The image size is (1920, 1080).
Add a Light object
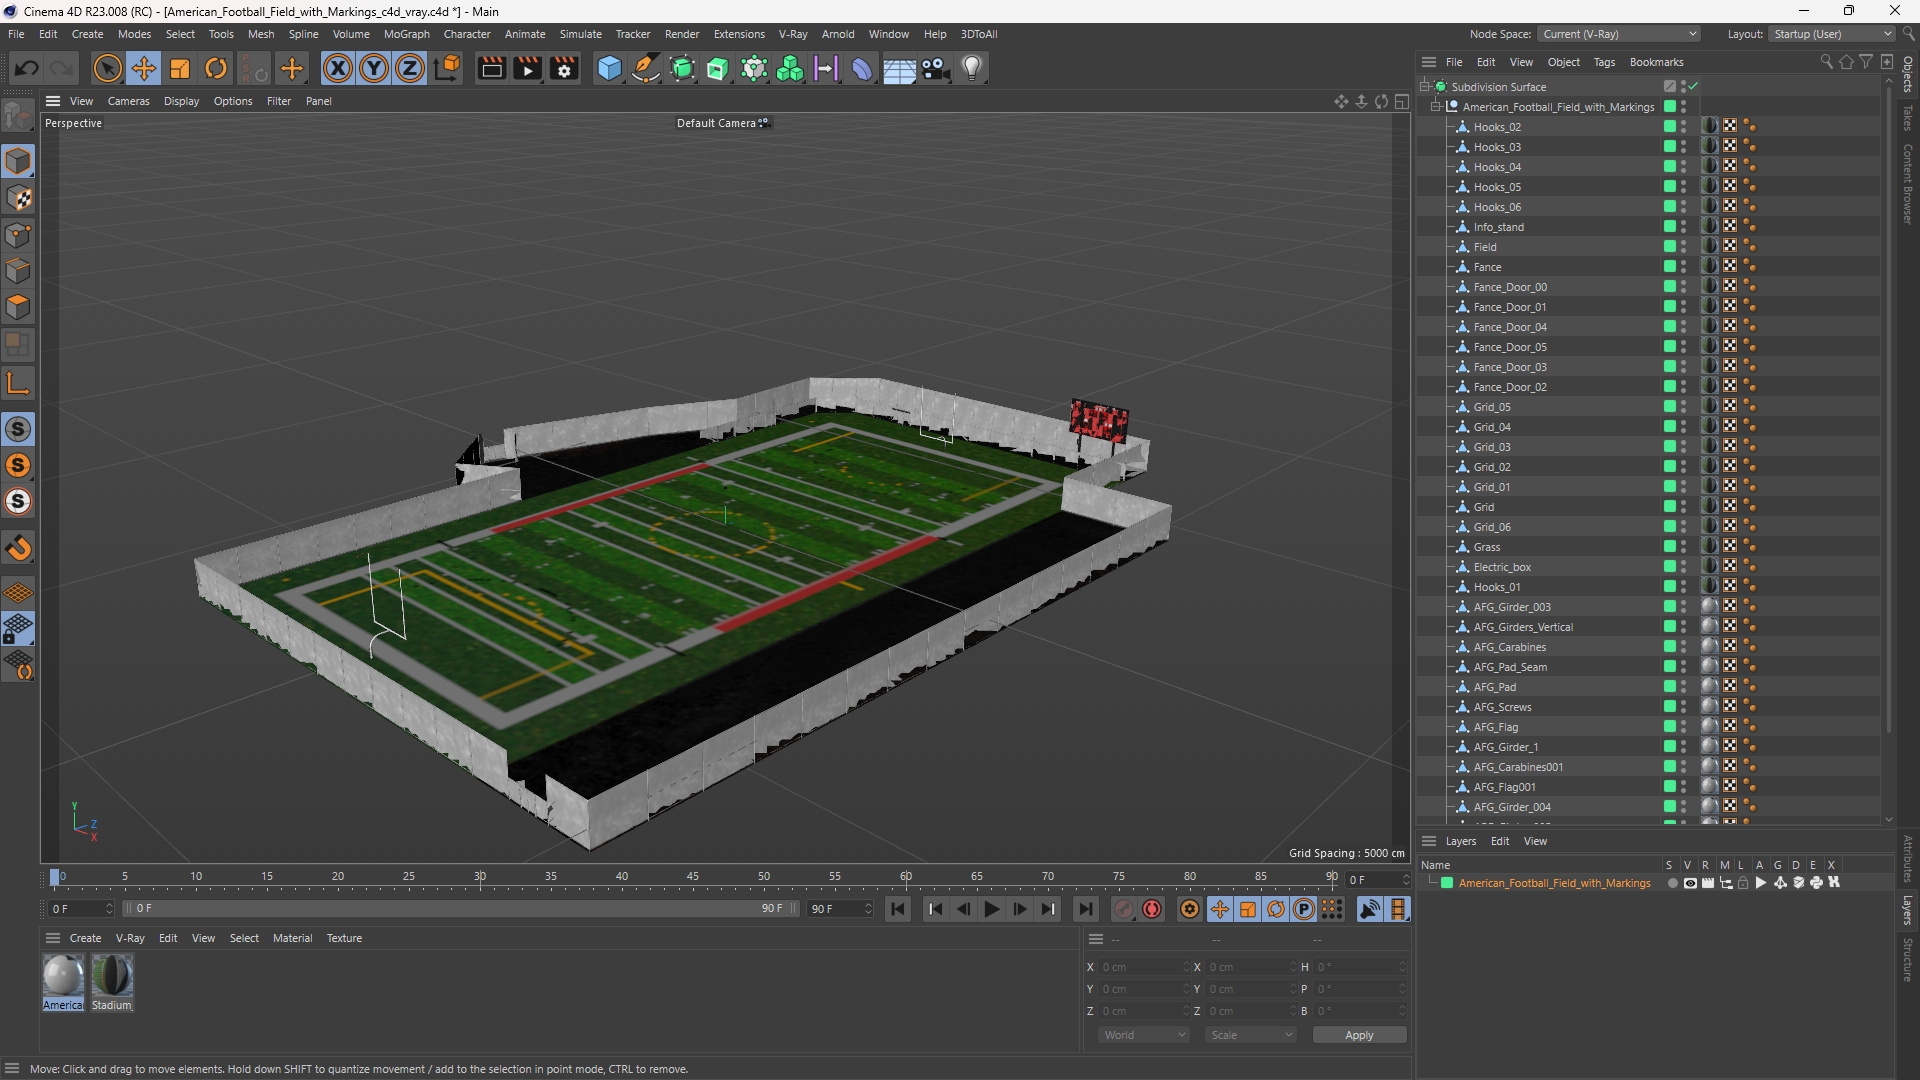[x=972, y=68]
